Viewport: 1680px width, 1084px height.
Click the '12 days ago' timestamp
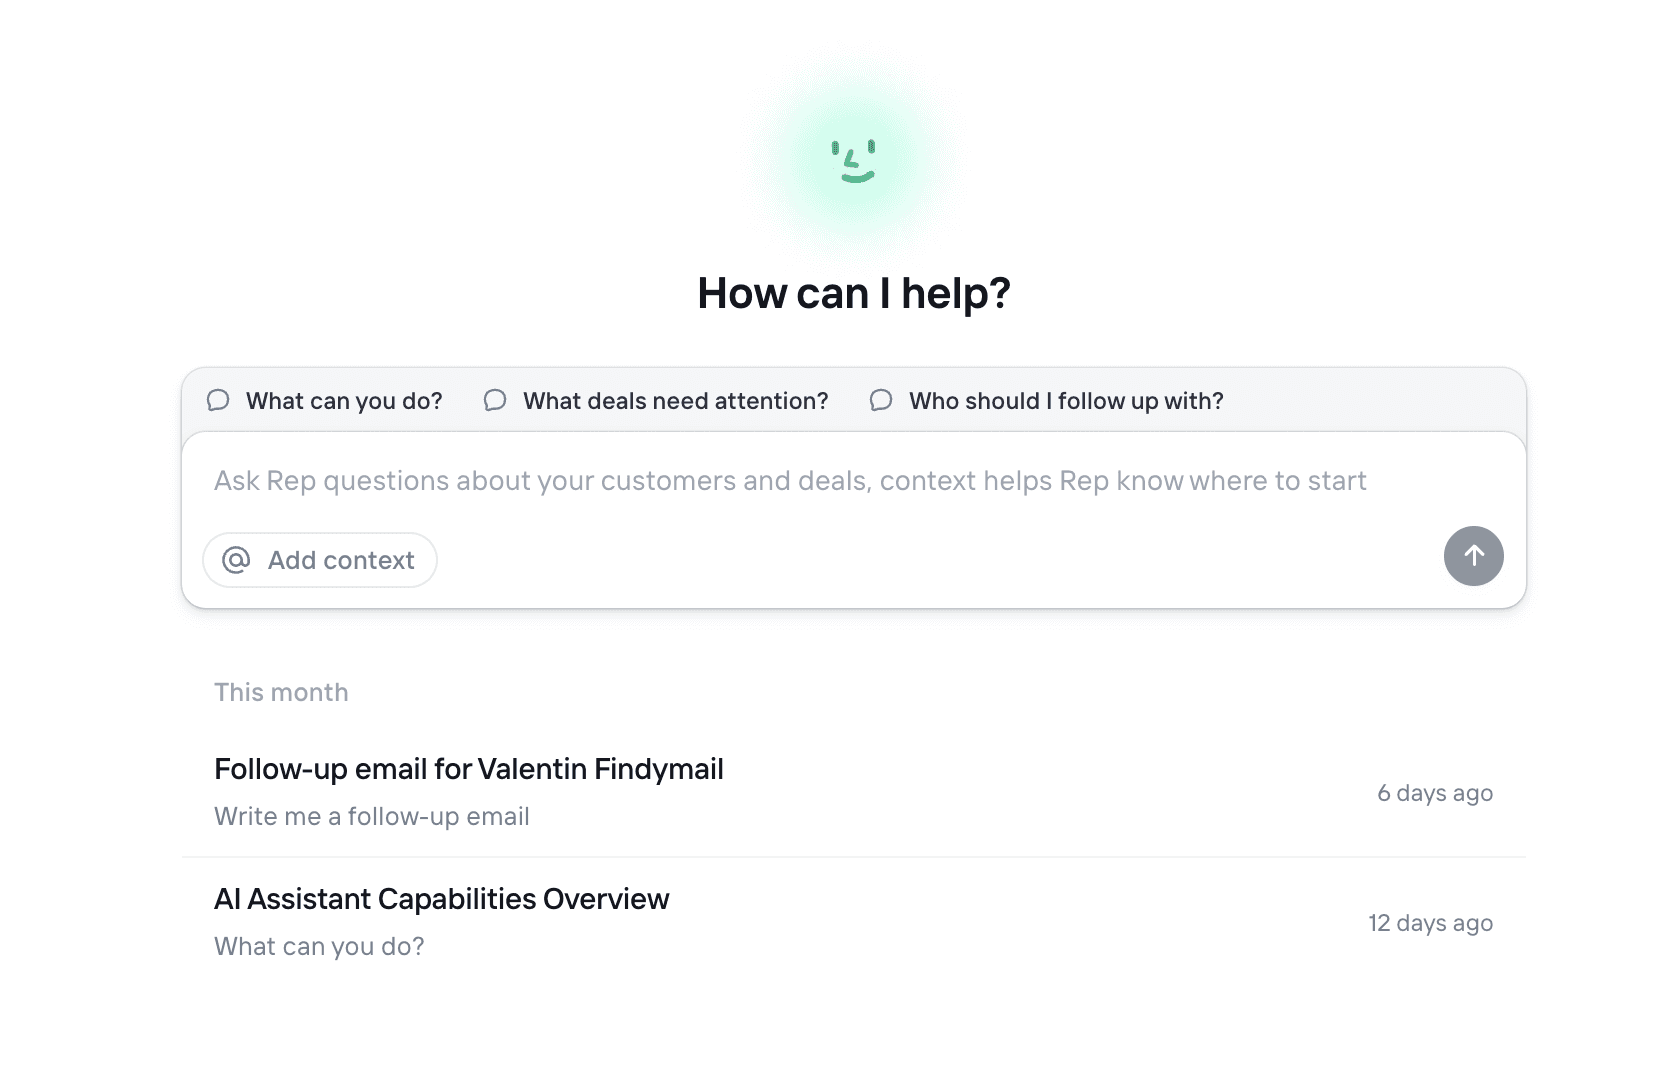(1431, 923)
